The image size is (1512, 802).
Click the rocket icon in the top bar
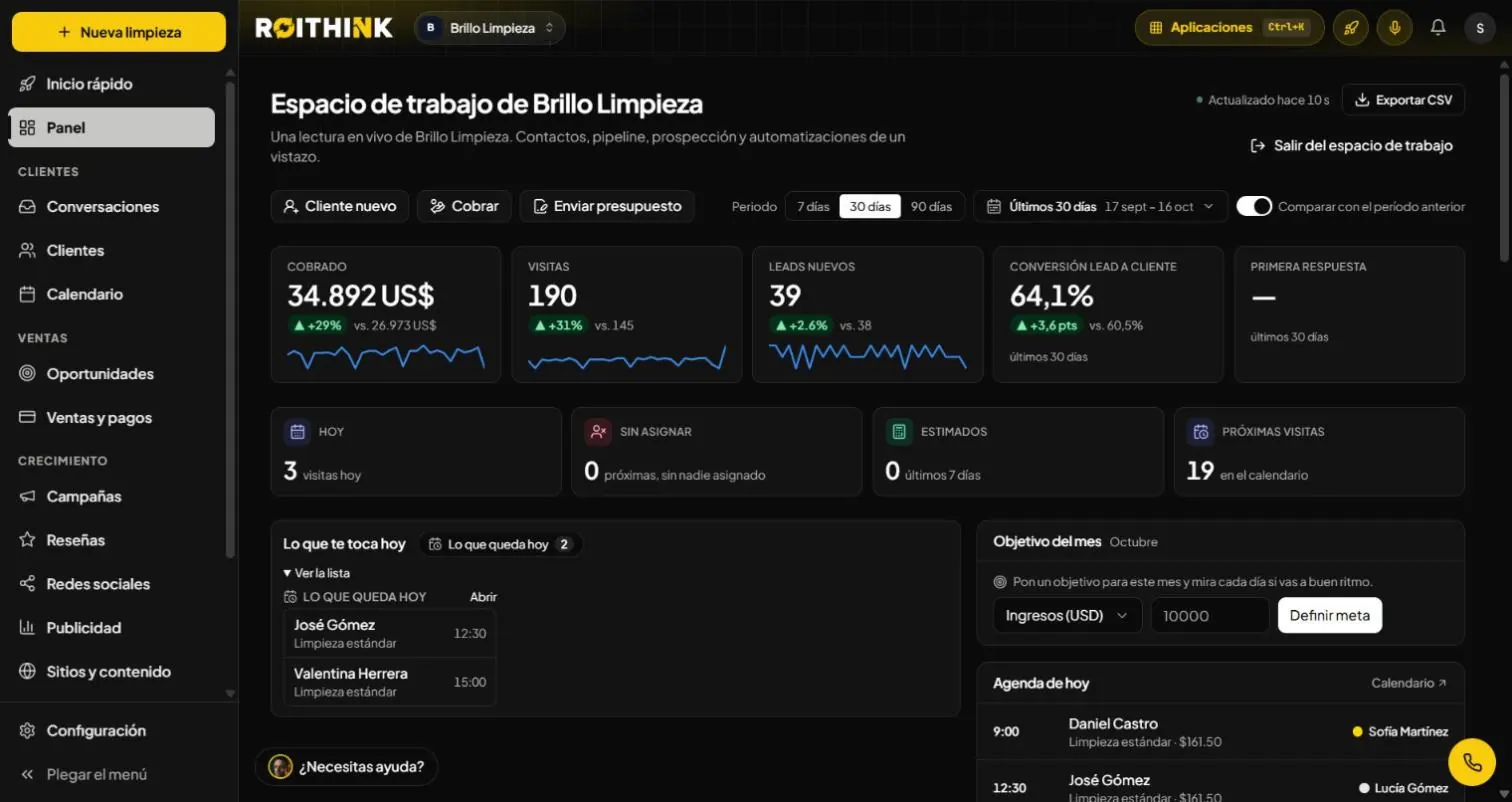(1351, 28)
